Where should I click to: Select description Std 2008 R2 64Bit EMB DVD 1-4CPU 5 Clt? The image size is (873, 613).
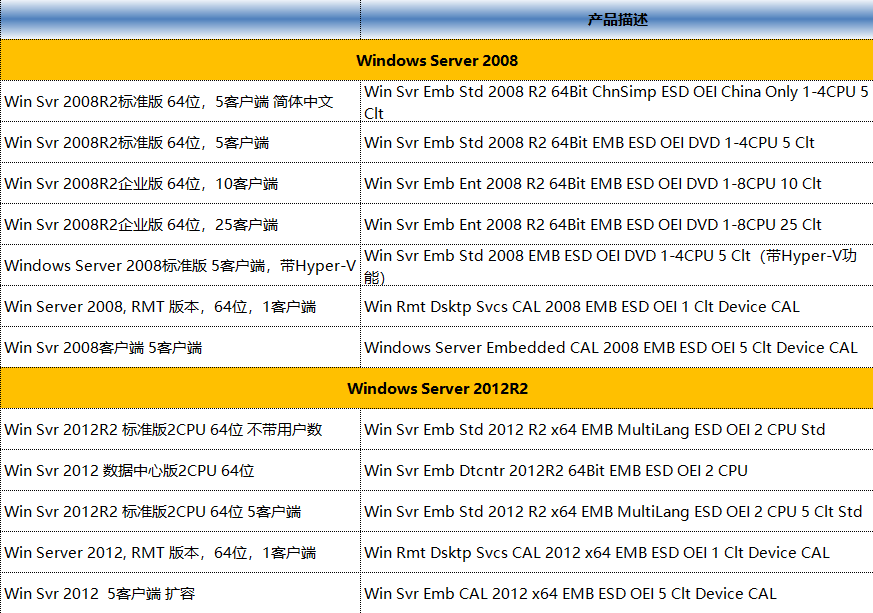pyautogui.click(x=617, y=143)
